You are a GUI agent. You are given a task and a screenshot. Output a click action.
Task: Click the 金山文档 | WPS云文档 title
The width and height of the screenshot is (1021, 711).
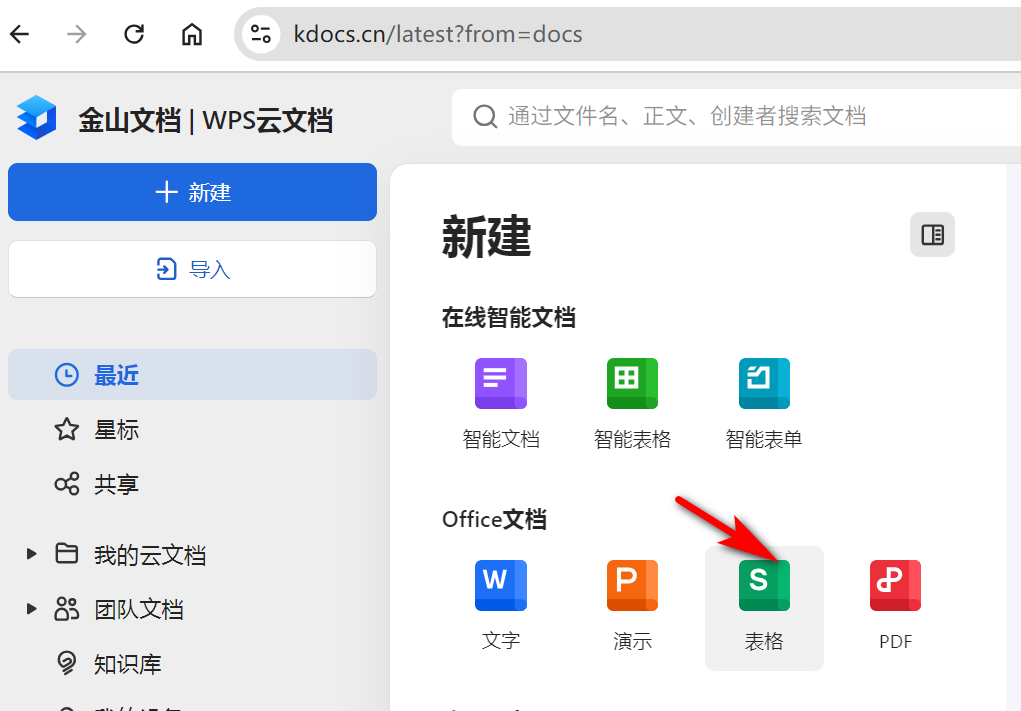206,120
